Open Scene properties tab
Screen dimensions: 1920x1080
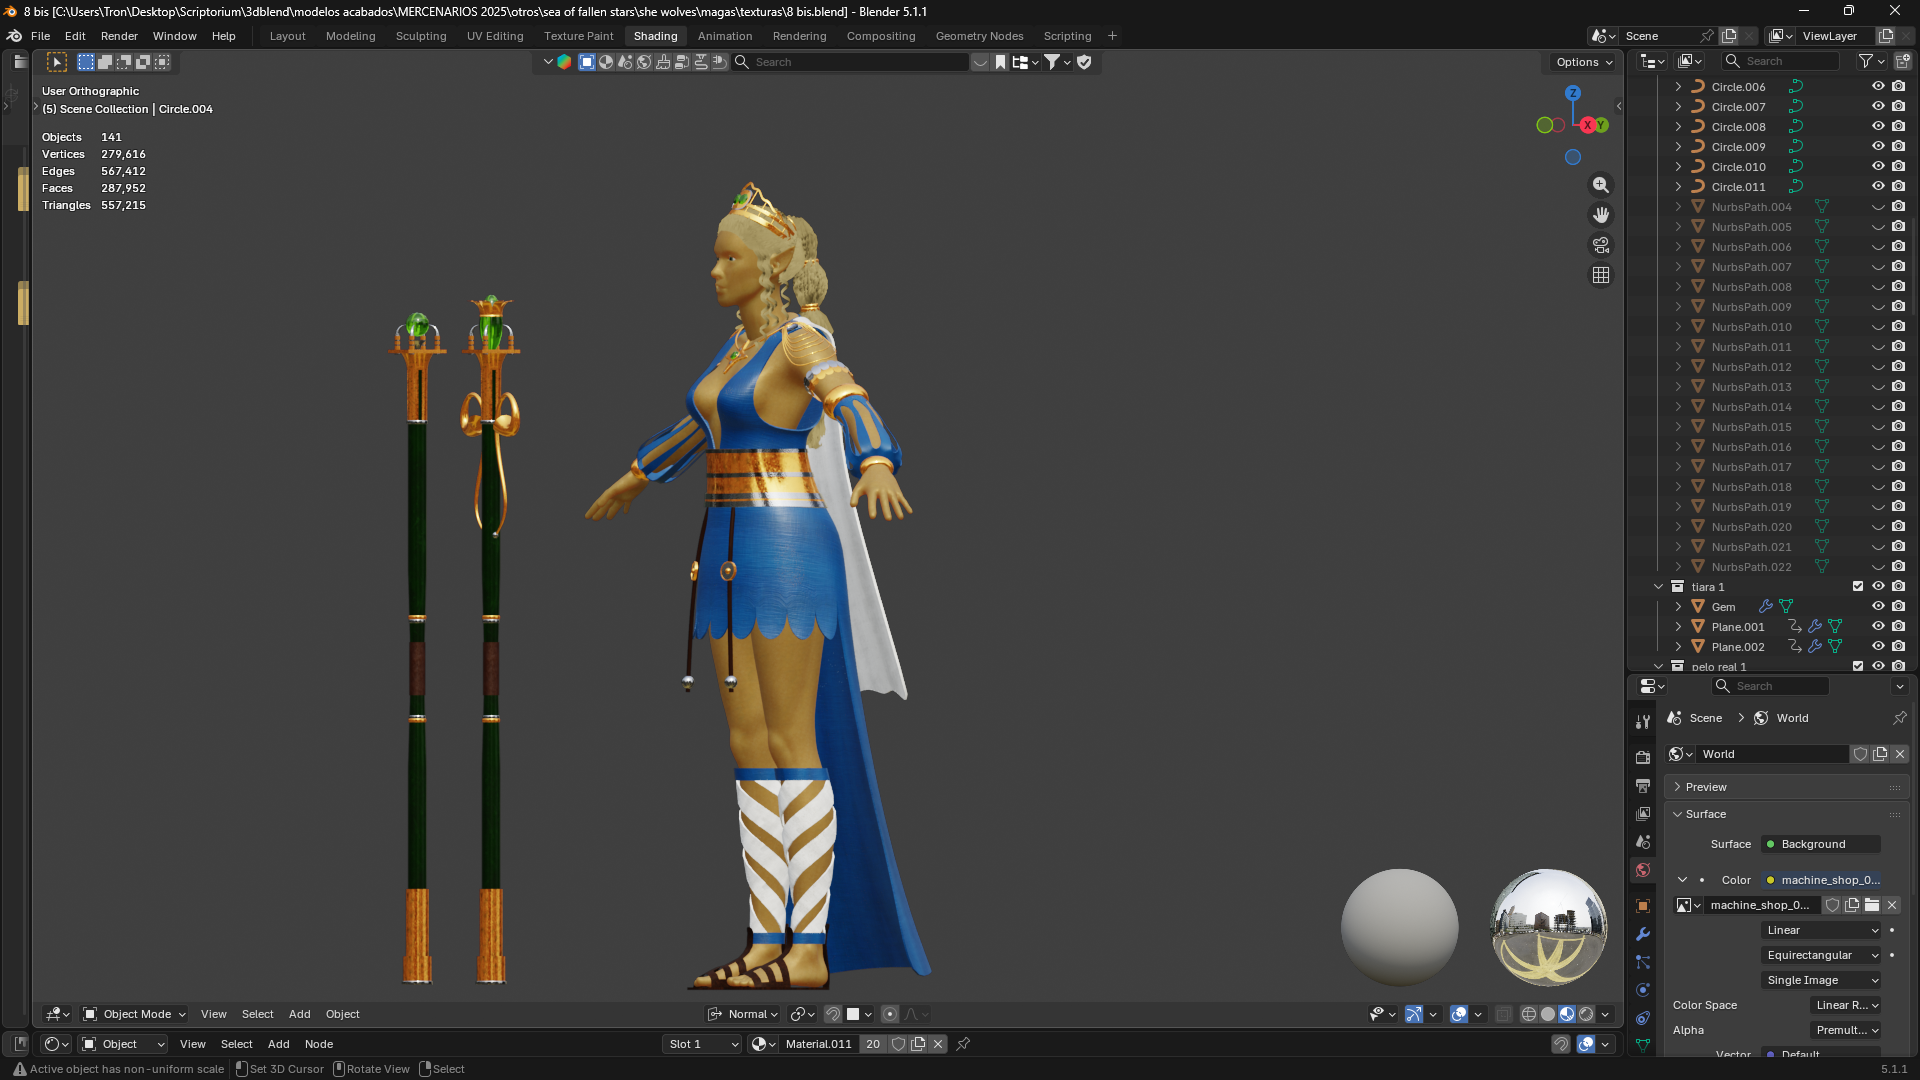(1643, 842)
